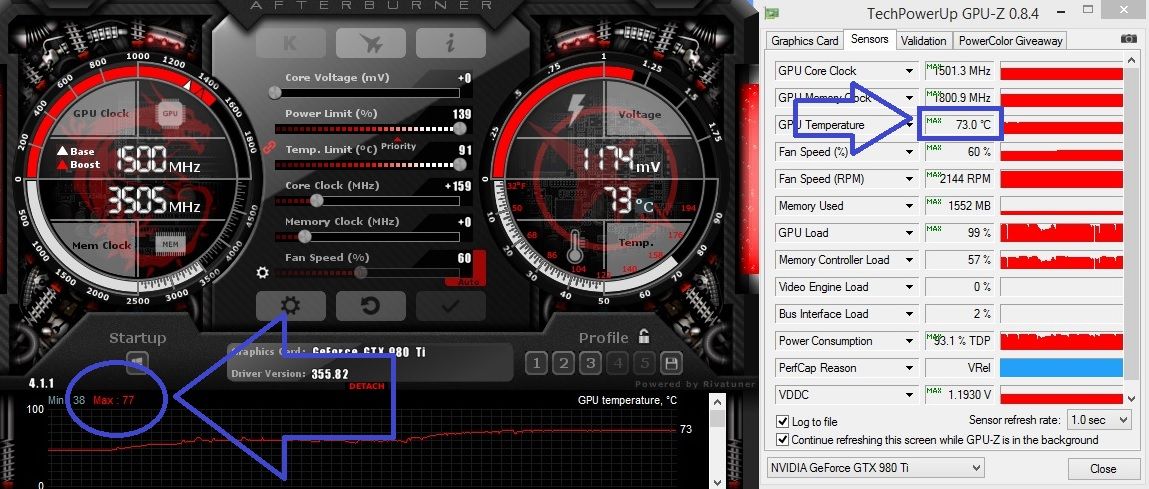Select profile slot 3
Image resolution: width=1149 pixels, height=489 pixels.
[x=590, y=363]
